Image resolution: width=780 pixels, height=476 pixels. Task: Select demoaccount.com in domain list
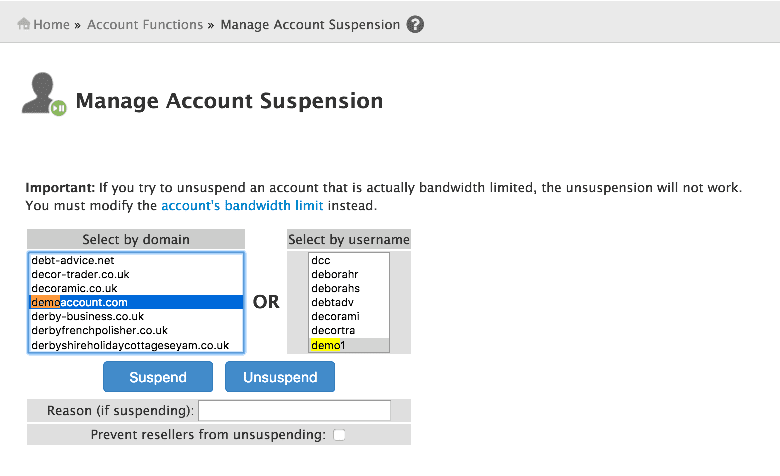(80, 302)
